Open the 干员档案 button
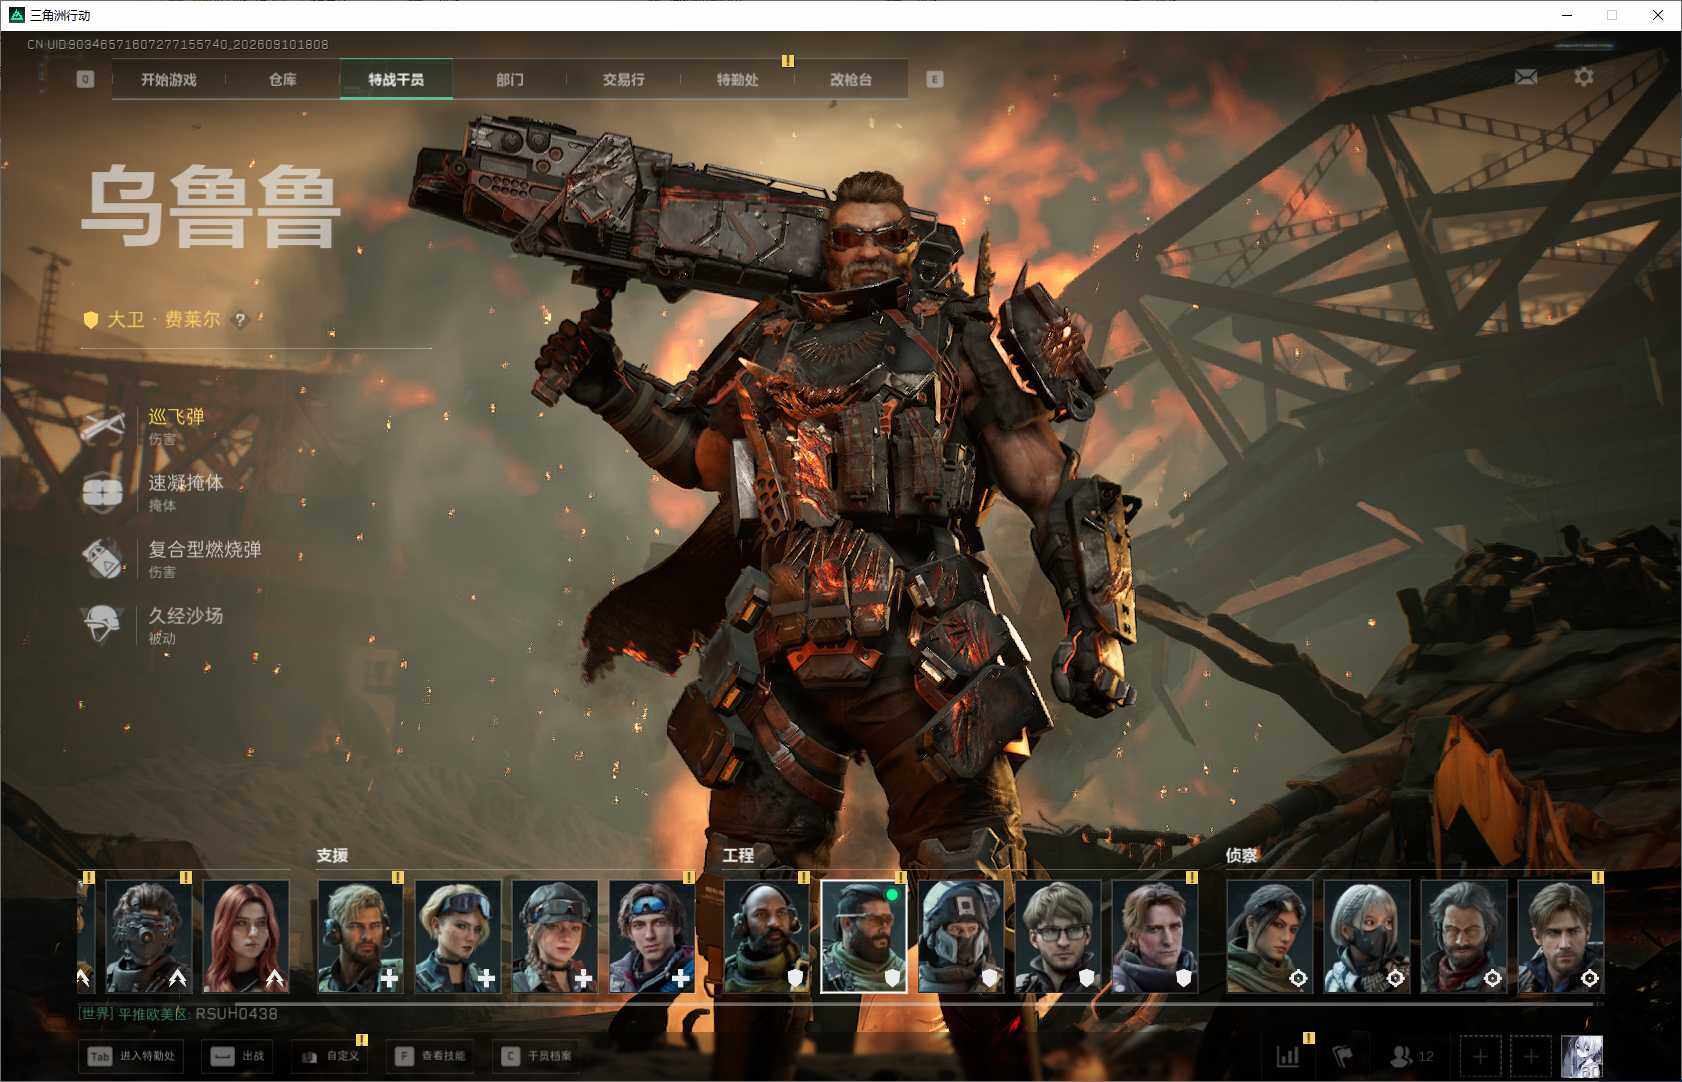The width and height of the screenshot is (1682, 1082). pos(538,1056)
